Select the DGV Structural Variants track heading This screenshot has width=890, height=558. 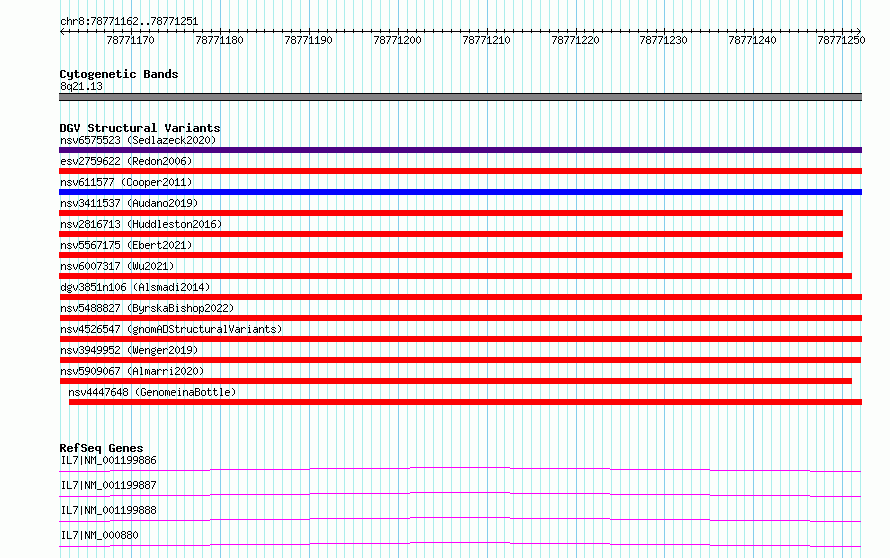point(140,128)
